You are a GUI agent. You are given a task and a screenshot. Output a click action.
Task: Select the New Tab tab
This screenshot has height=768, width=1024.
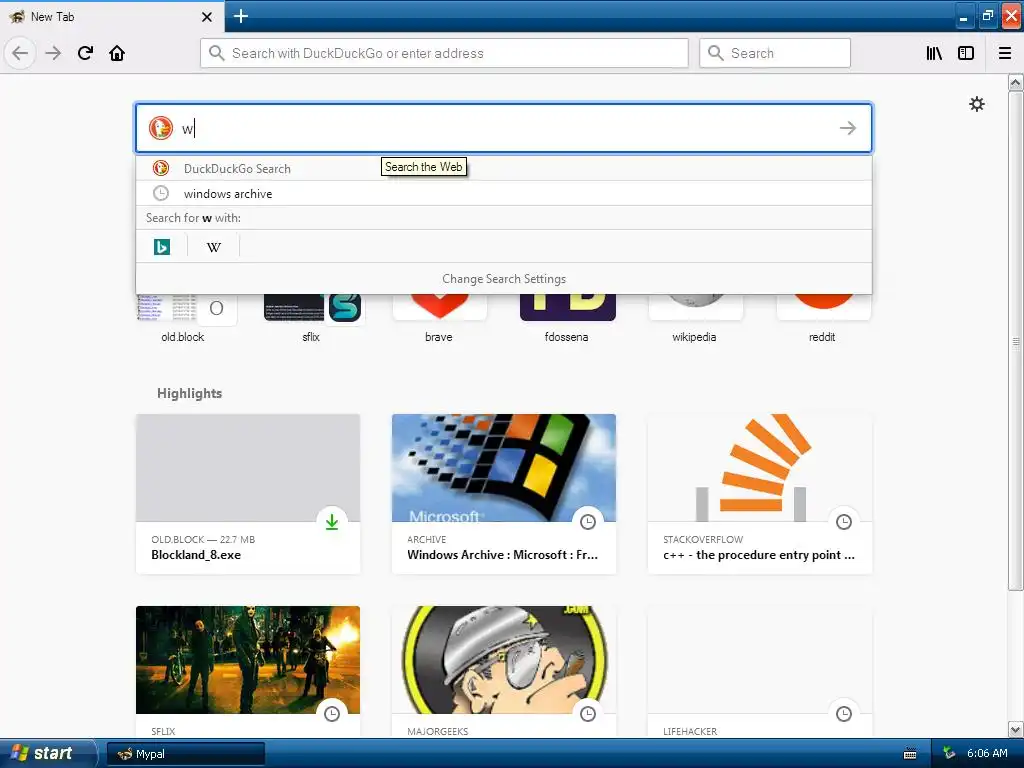[x=111, y=16]
